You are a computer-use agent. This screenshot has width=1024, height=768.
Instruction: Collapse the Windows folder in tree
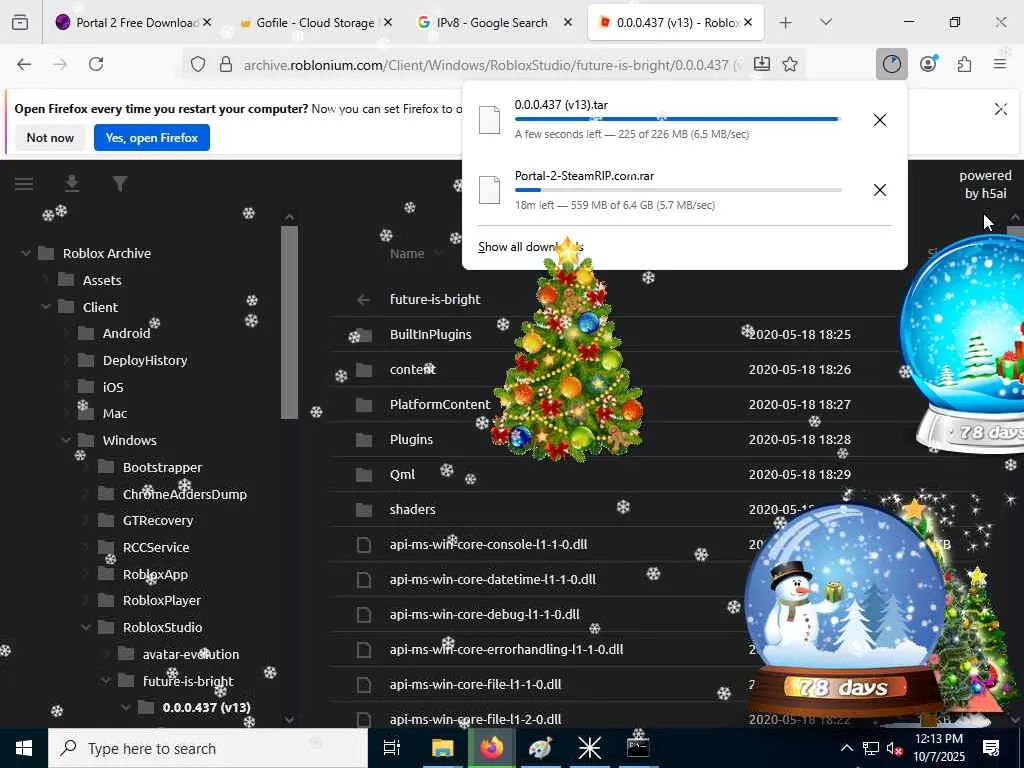[66, 440]
